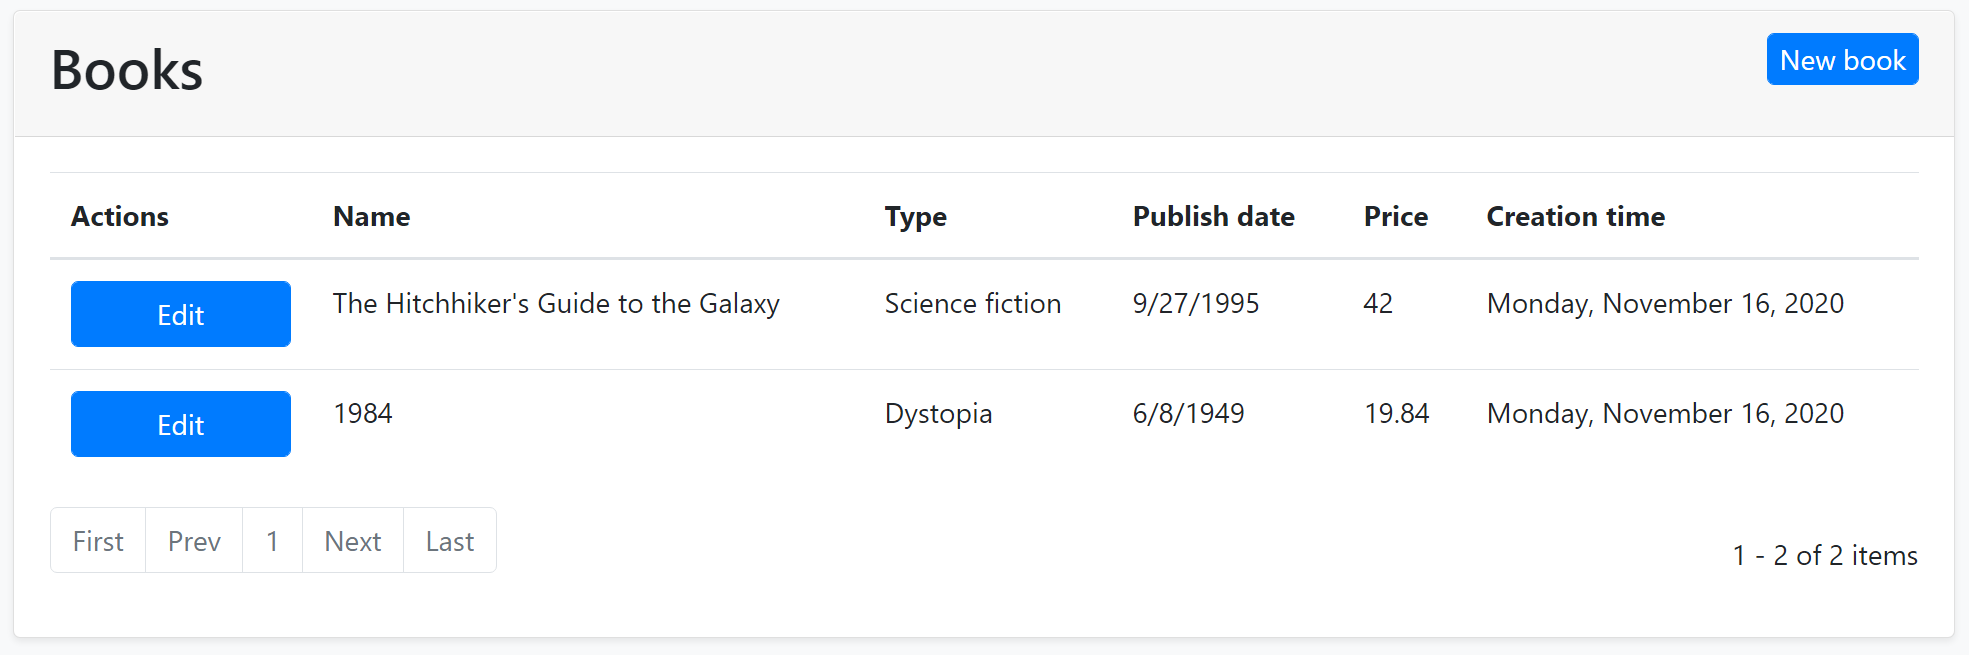This screenshot has height=655, width=1969.
Task: Open page 1 in pagination
Action: pyautogui.click(x=272, y=541)
